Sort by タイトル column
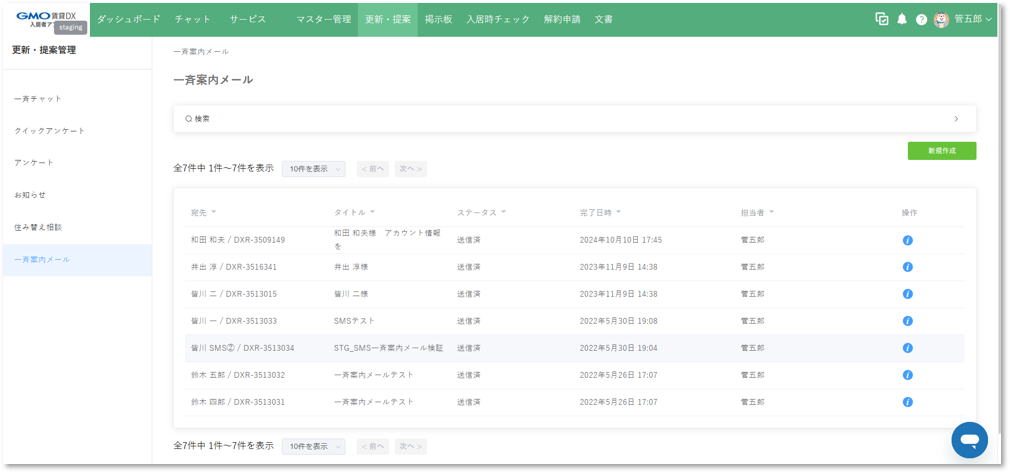The width and height of the screenshot is (1010, 473). [x=354, y=213]
